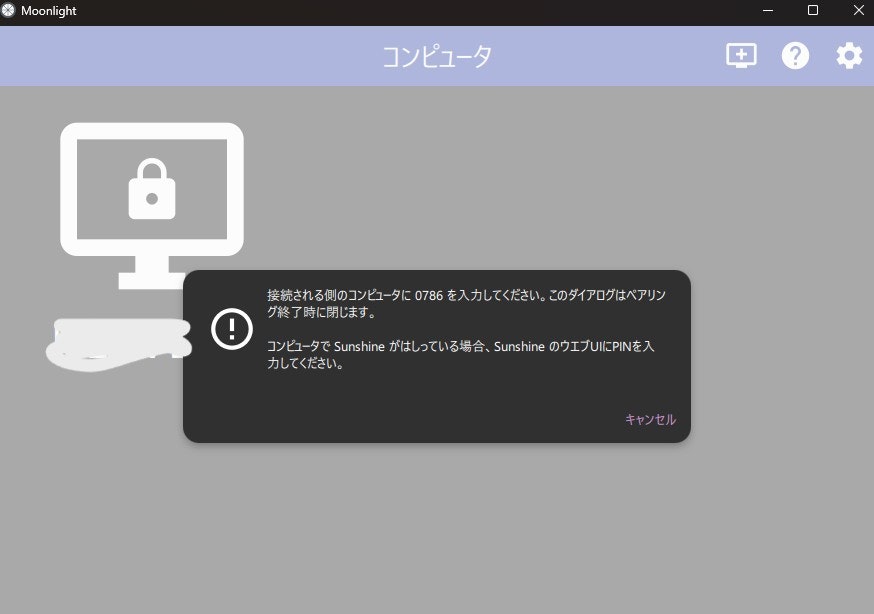Open the Add Computer dialog via monitor-plus icon

[x=740, y=55]
